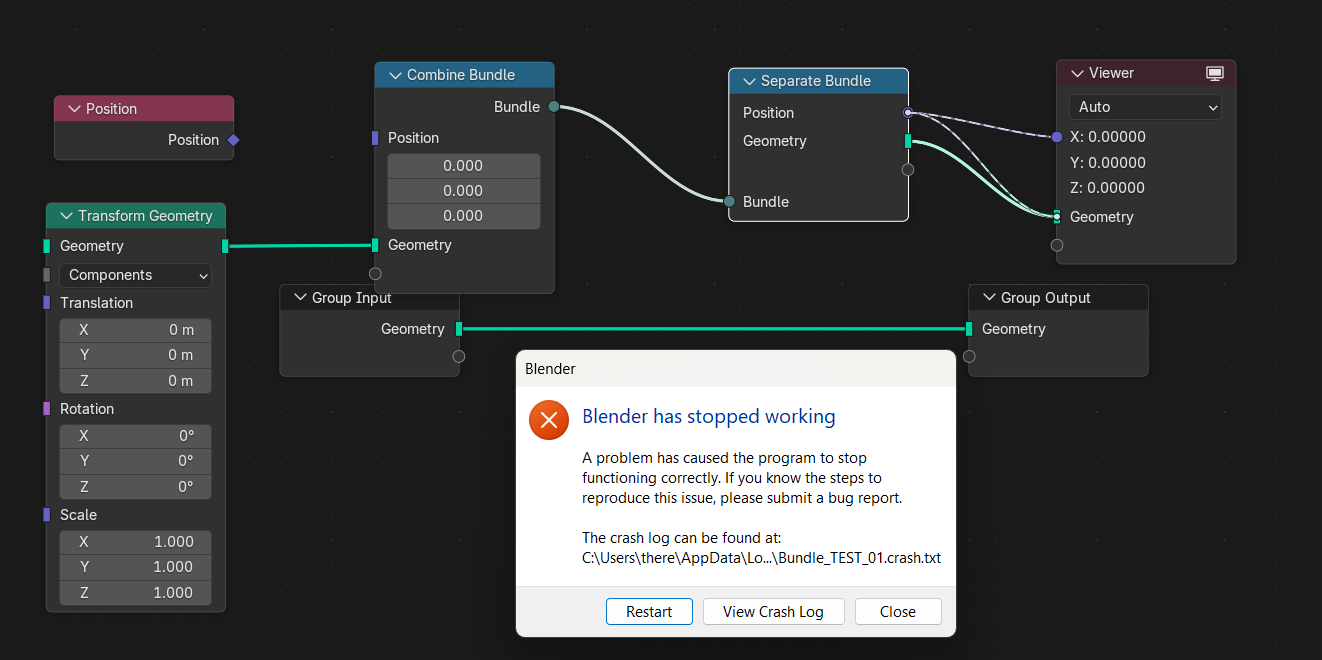Click Group Output's Geometry input socket
This screenshot has width=1322, height=660.
(x=969, y=329)
